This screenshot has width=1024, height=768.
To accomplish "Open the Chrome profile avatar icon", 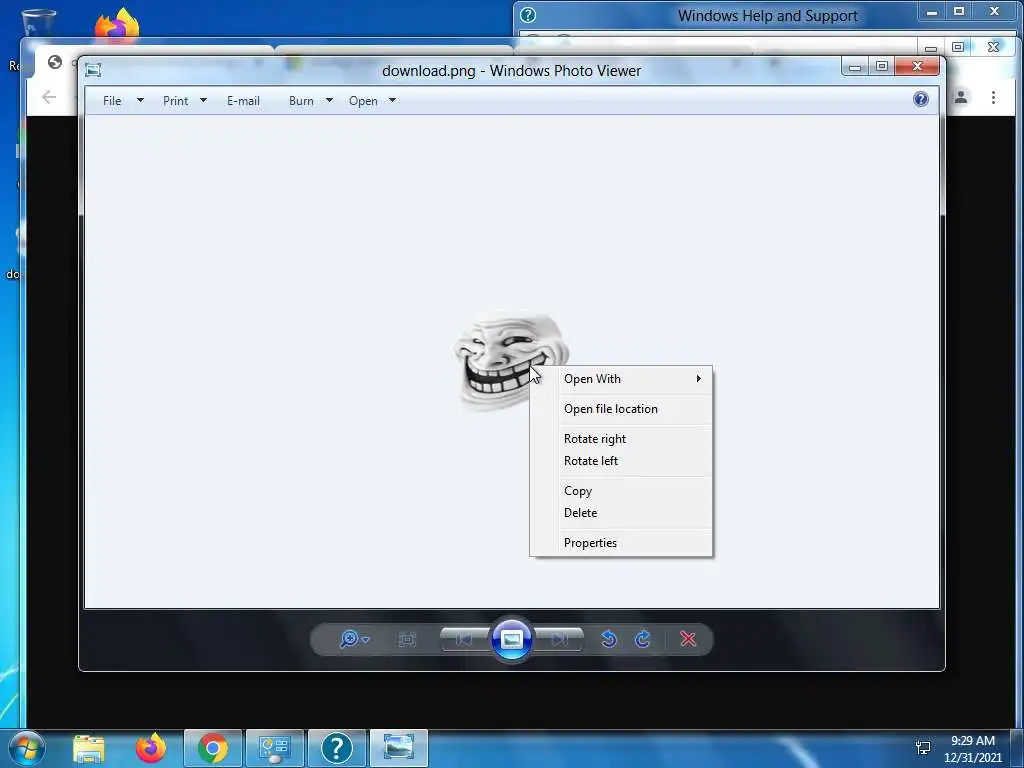I will [x=961, y=97].
